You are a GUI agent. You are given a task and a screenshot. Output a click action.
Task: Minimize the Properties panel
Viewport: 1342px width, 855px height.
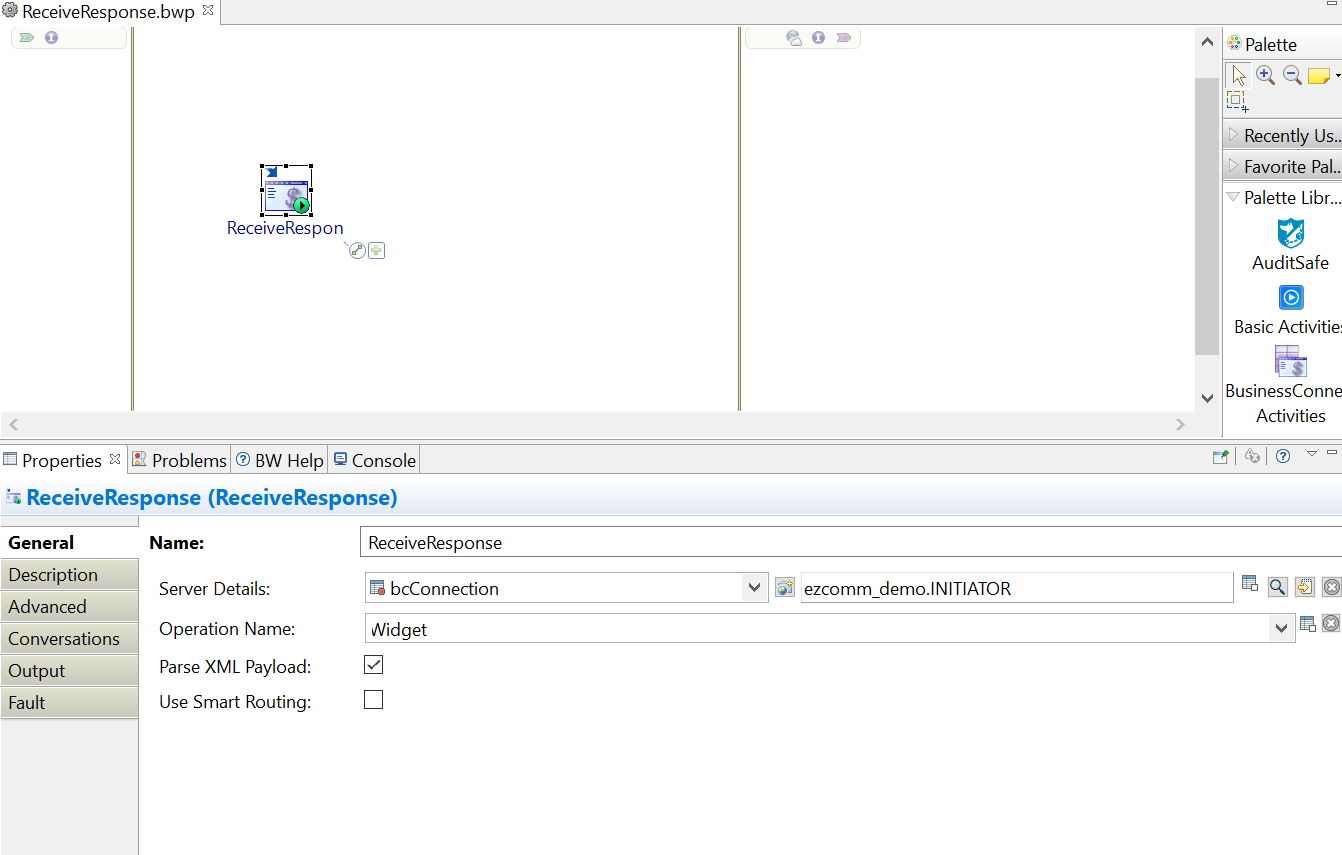point(1332,453)
